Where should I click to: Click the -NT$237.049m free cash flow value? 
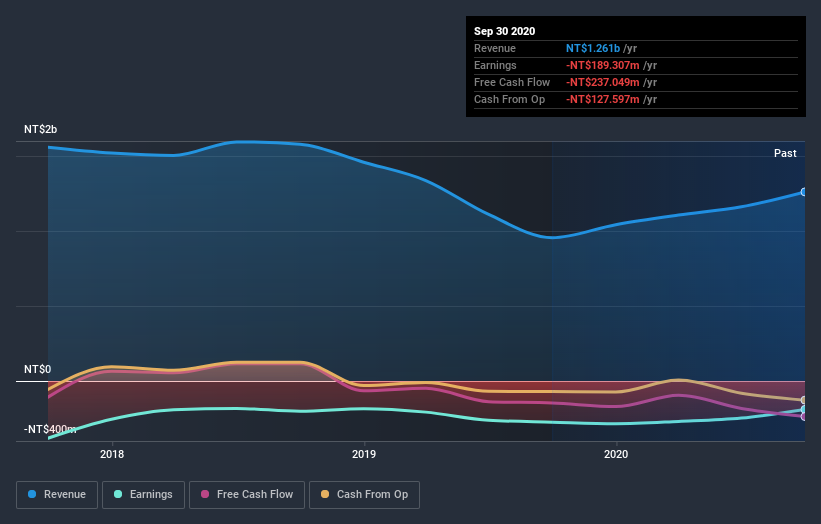pyautogui.click(x=603, y=82)
